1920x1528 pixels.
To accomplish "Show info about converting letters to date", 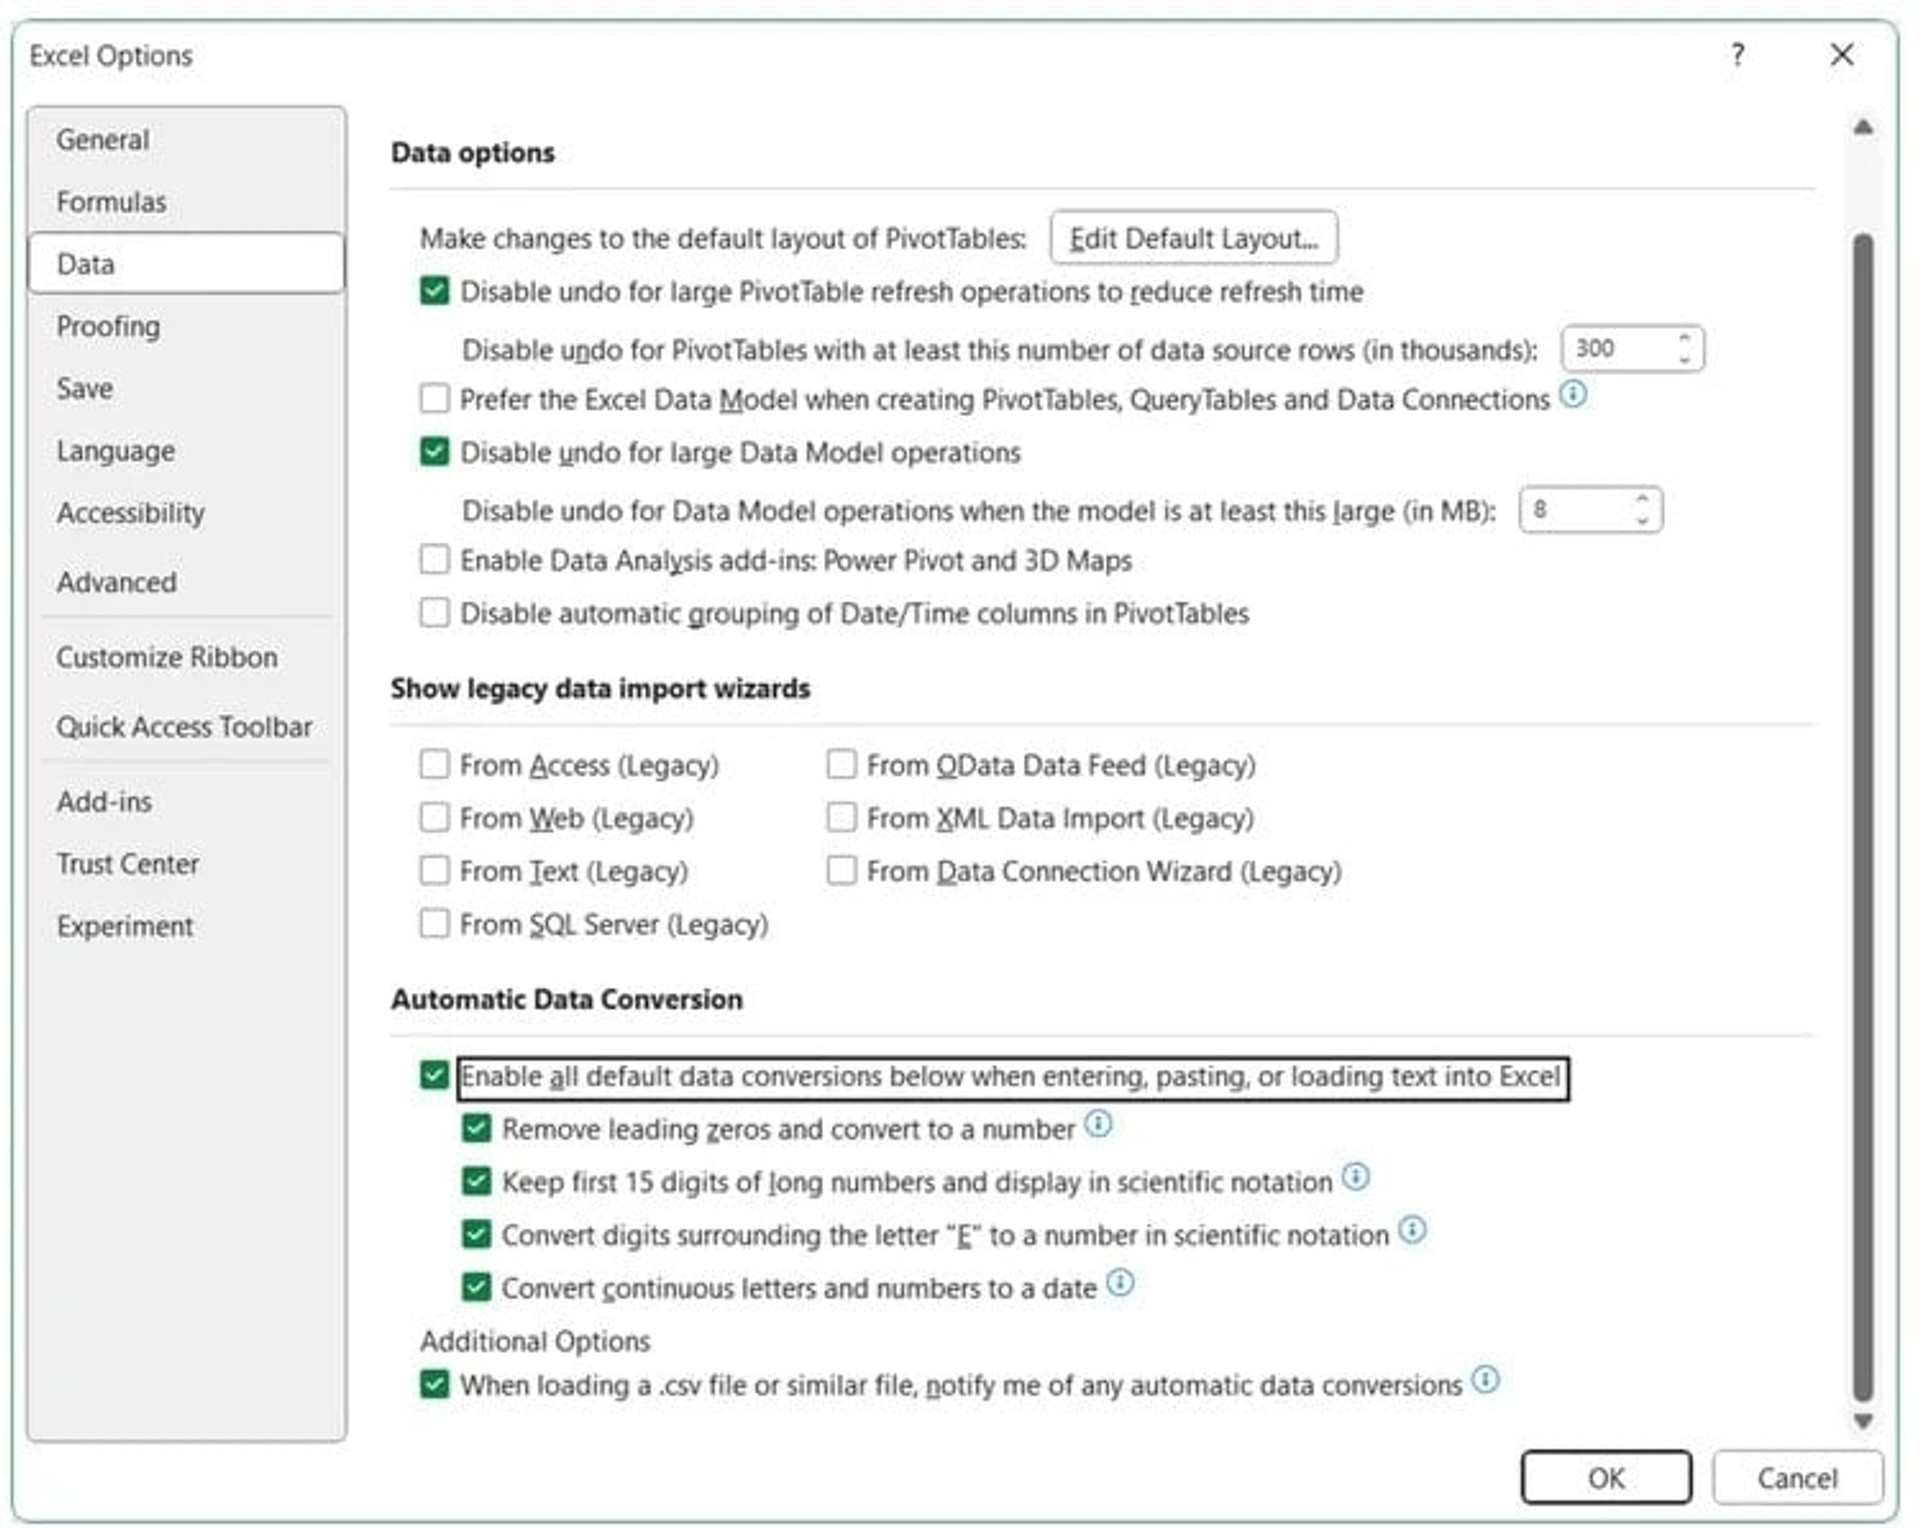I will click(1120, 1283).
